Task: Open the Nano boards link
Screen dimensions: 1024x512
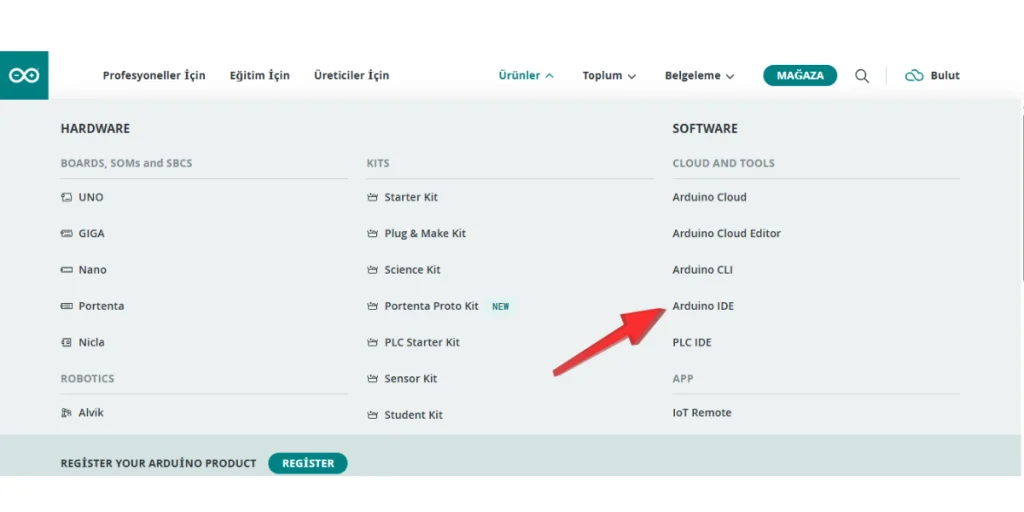Action: [x=92, y=270]
